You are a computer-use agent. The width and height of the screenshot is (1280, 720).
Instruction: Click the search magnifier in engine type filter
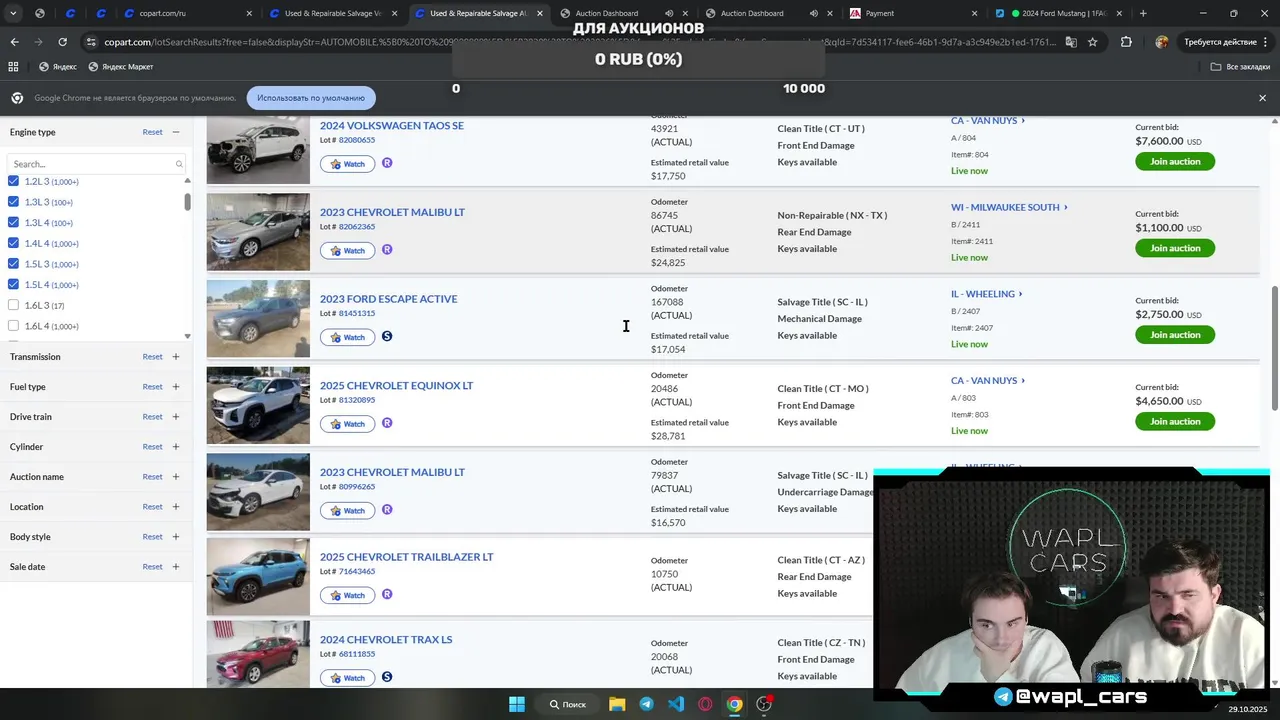pyautogui.click(x=179, y=164)
